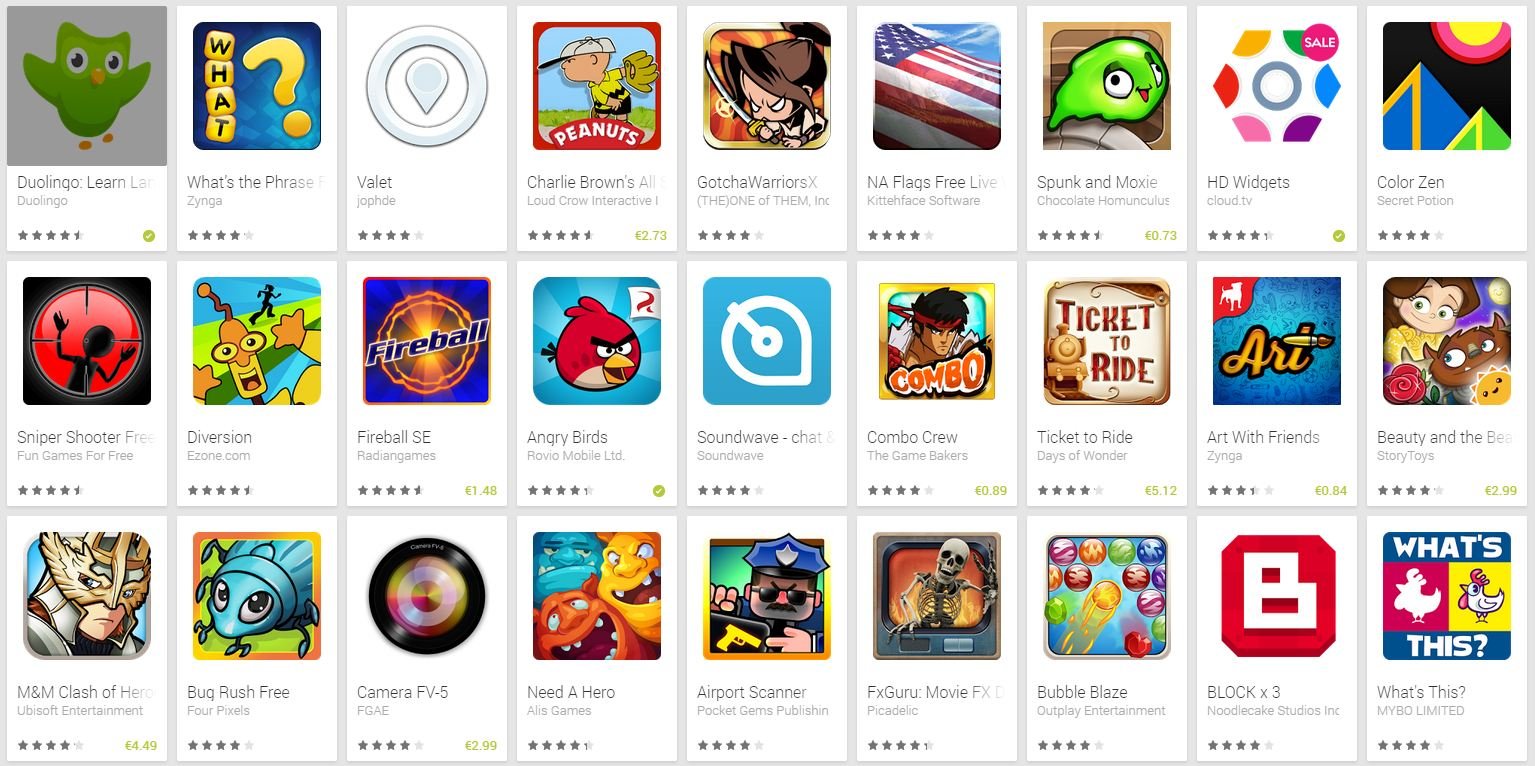Open the Soundwave blue app icon
The image size is (1535, 766).
pos(767,341)
